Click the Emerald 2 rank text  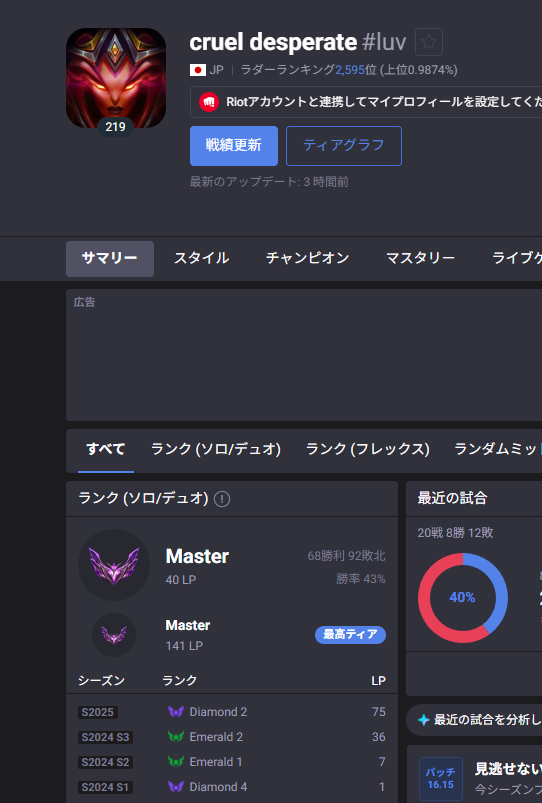click(x=216, y=737)
